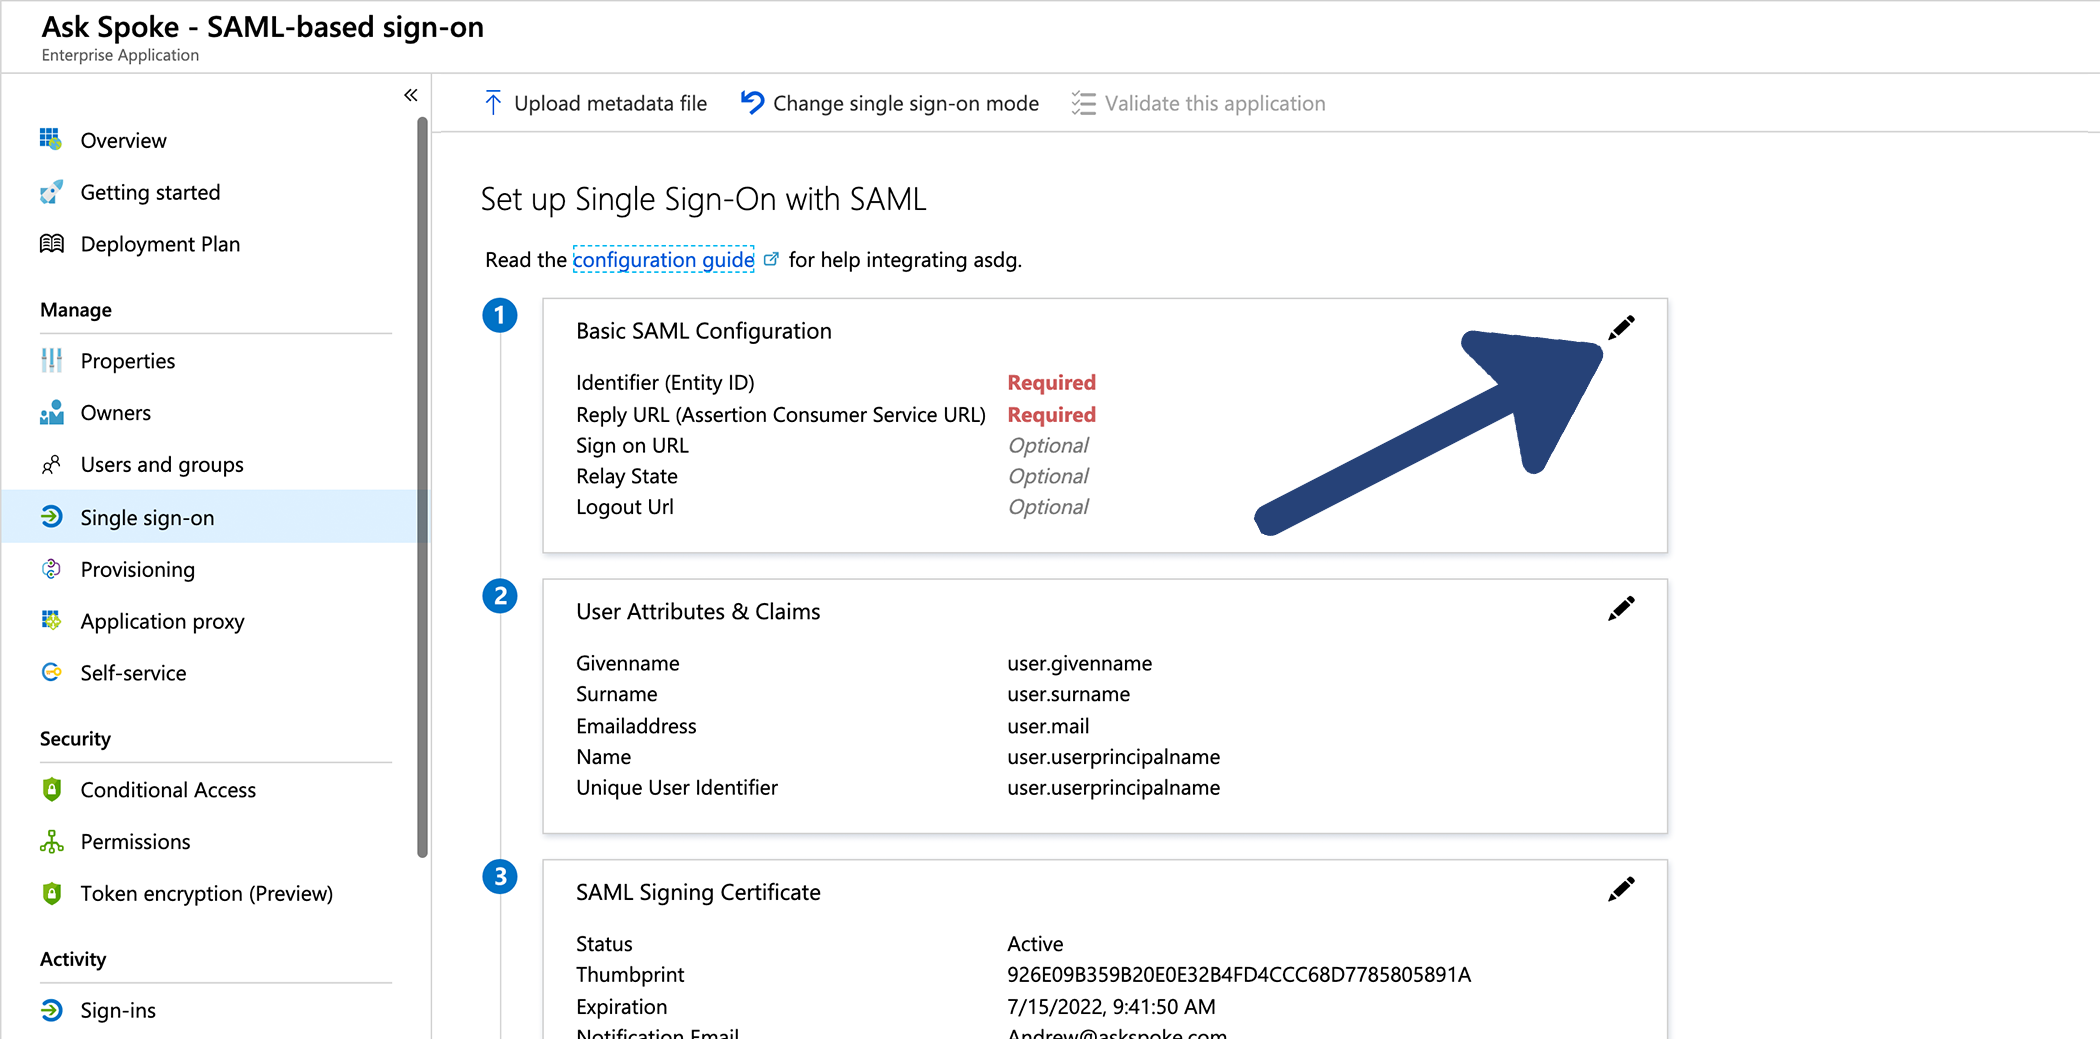
Task: Click the undo arrow icon for sign-on mode
Action: point(752,102)
